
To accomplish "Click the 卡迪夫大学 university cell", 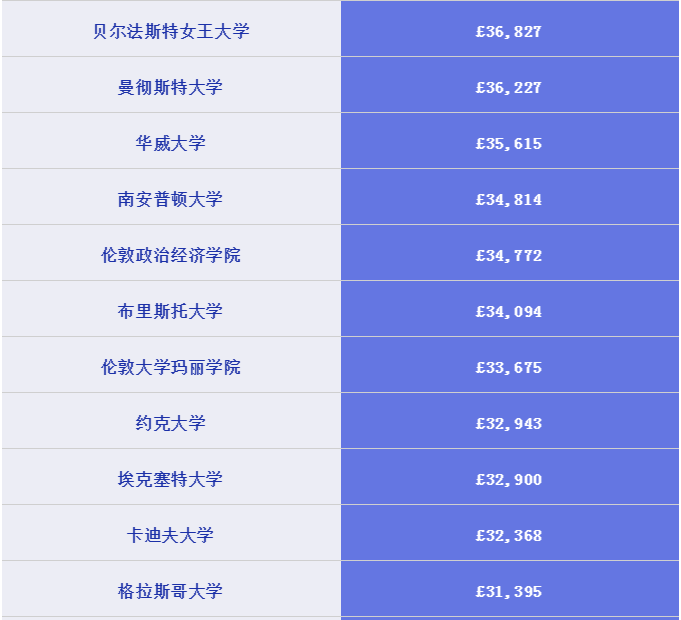I will pyautogui.click(x=171, y=535).
